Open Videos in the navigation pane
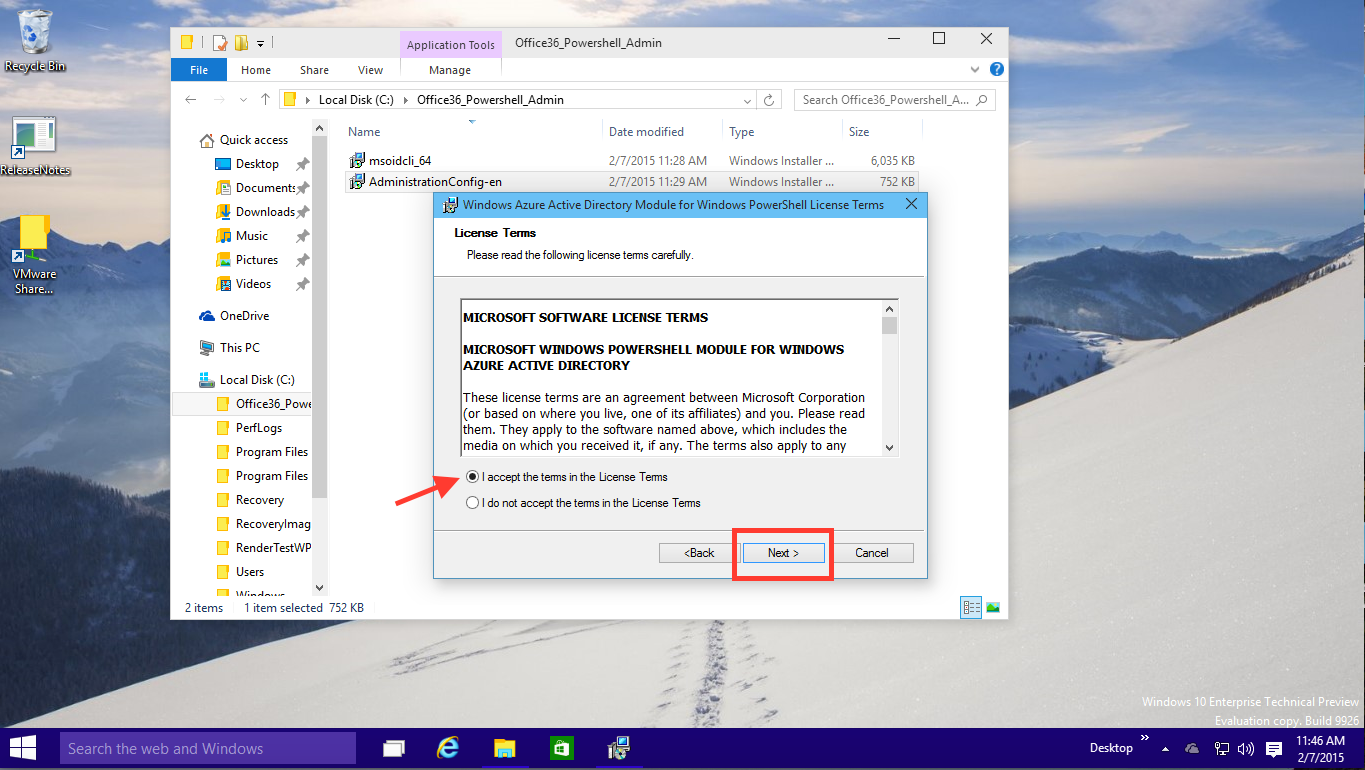1365x770 pixels. pos(253,284)
